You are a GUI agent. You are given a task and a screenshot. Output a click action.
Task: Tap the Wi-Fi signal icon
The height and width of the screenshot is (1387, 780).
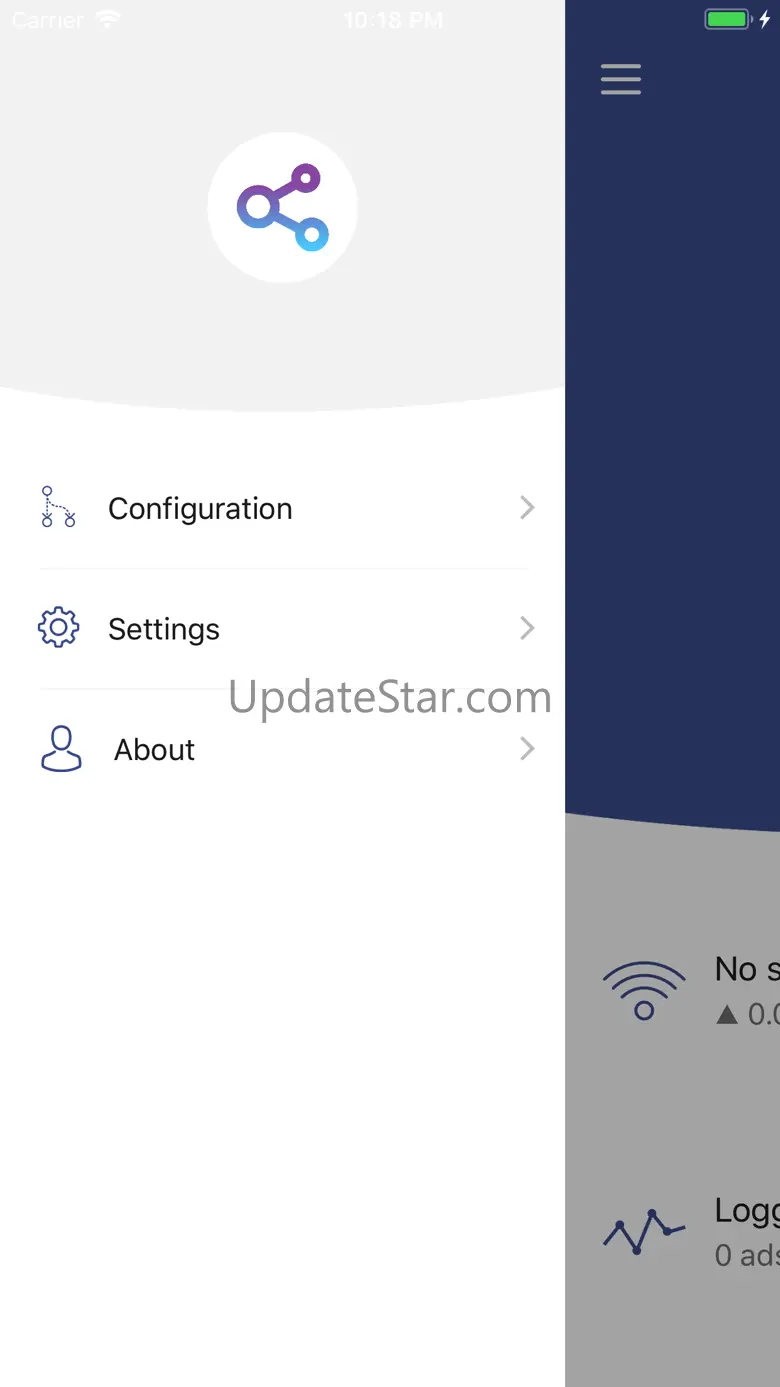(x=644, y=990)
